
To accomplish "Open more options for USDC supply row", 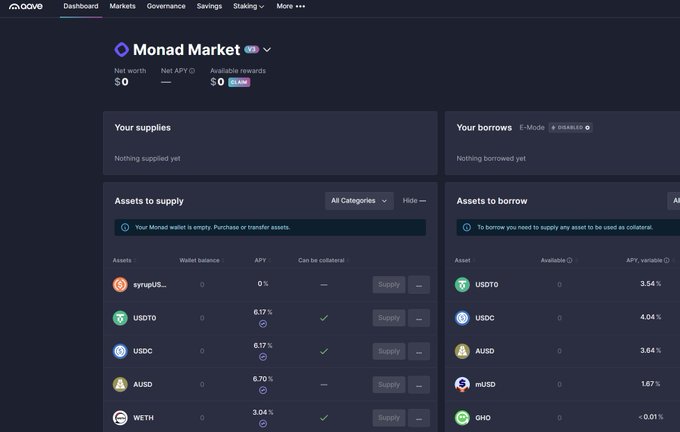I will coord(419,351).
